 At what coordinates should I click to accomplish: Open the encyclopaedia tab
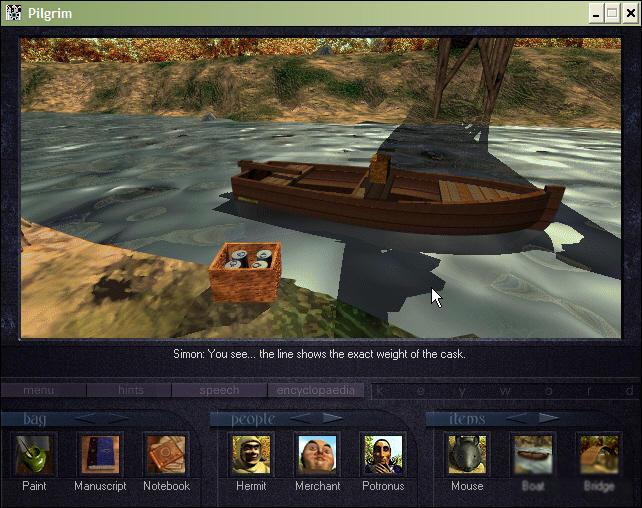[316, 390]
